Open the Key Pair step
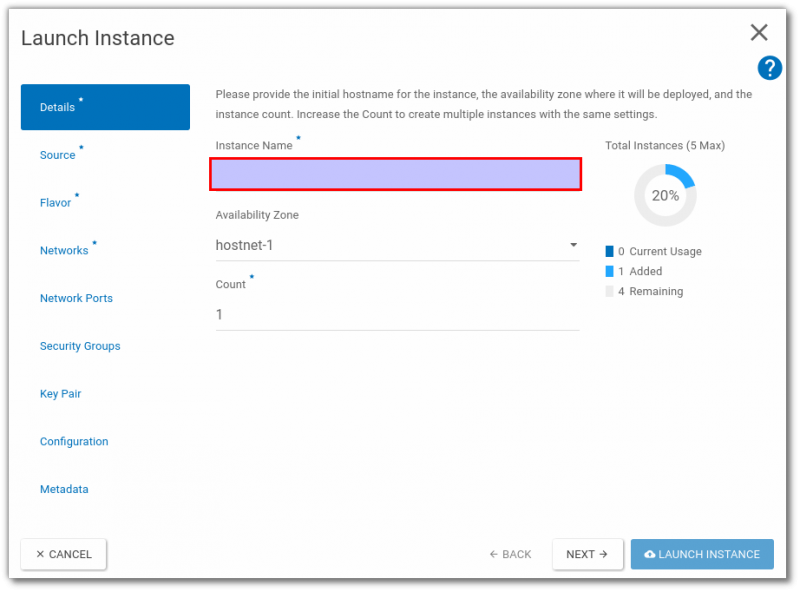This screenshot has width=800, height=592. tap(61, 393)
